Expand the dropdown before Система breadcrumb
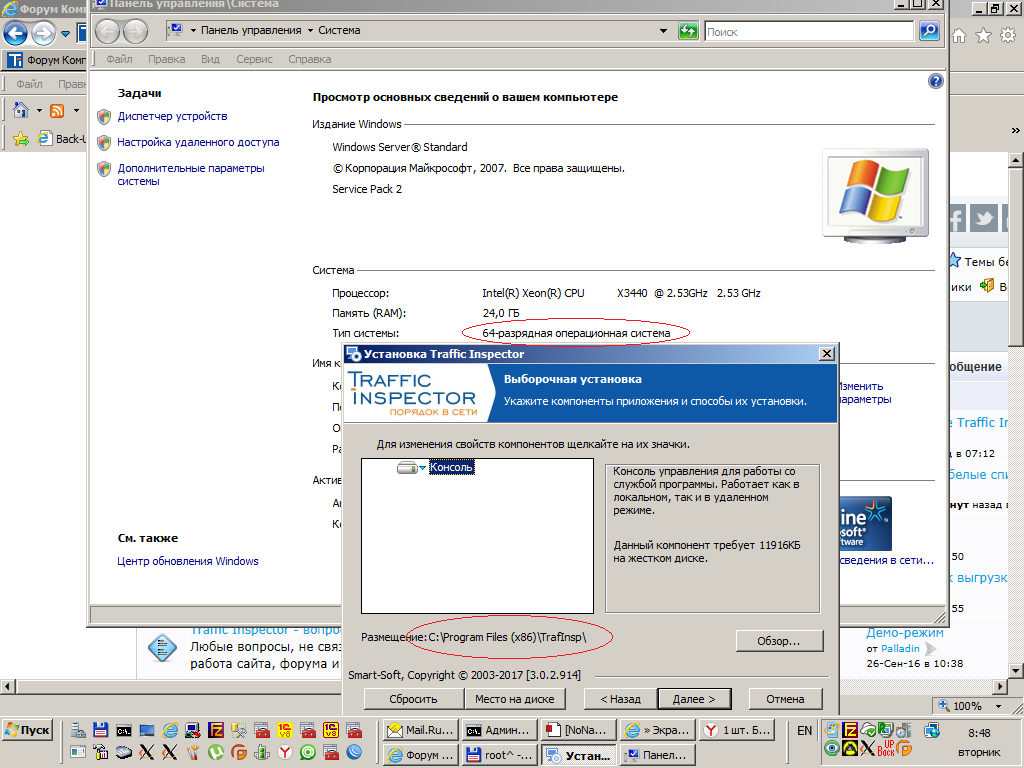The width and height of the screenshot is (1024, 768). coord(310,31)
